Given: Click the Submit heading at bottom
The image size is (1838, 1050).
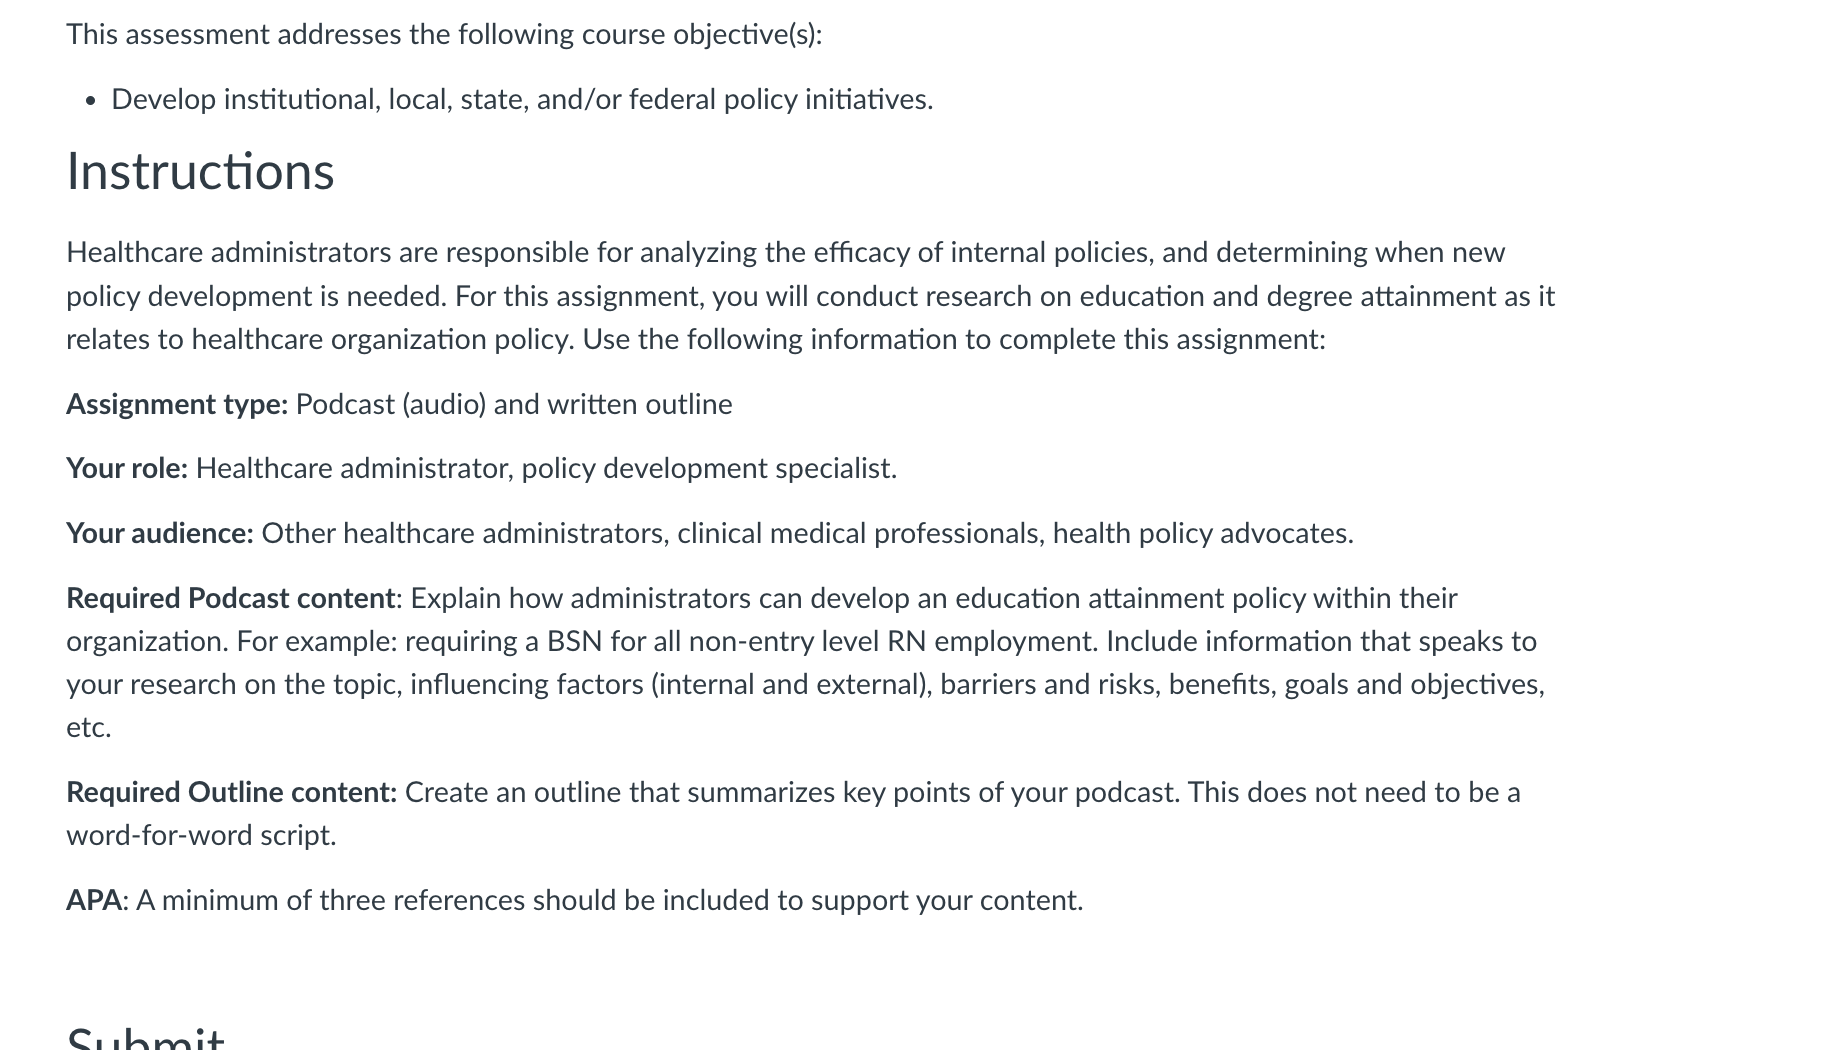Looking at the screenshot, I should click(x=146, y=1036).
